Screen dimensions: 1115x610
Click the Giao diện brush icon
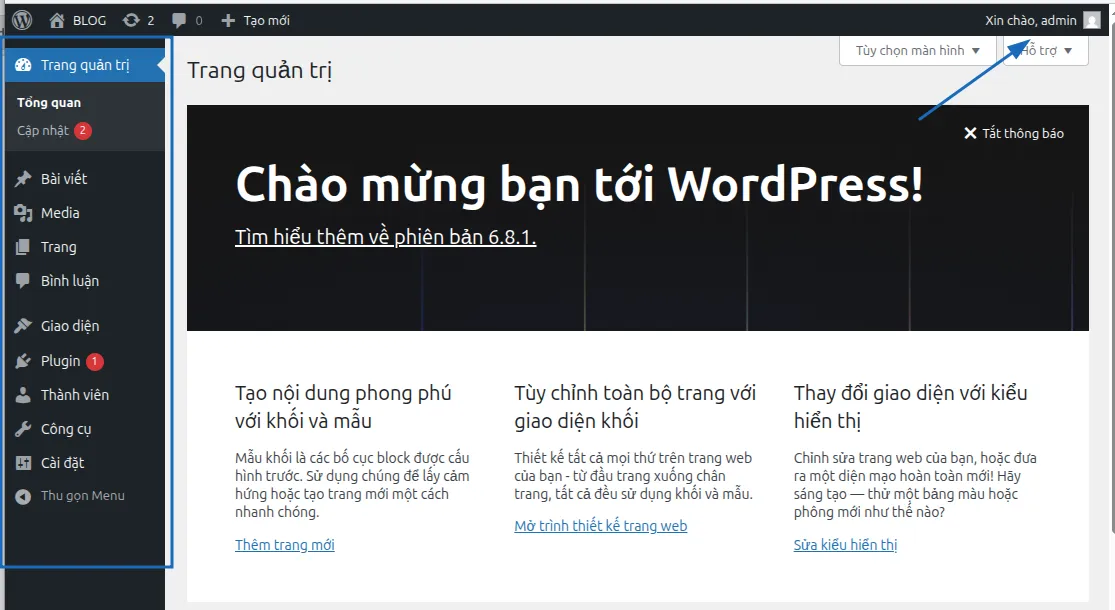(25, 325)
